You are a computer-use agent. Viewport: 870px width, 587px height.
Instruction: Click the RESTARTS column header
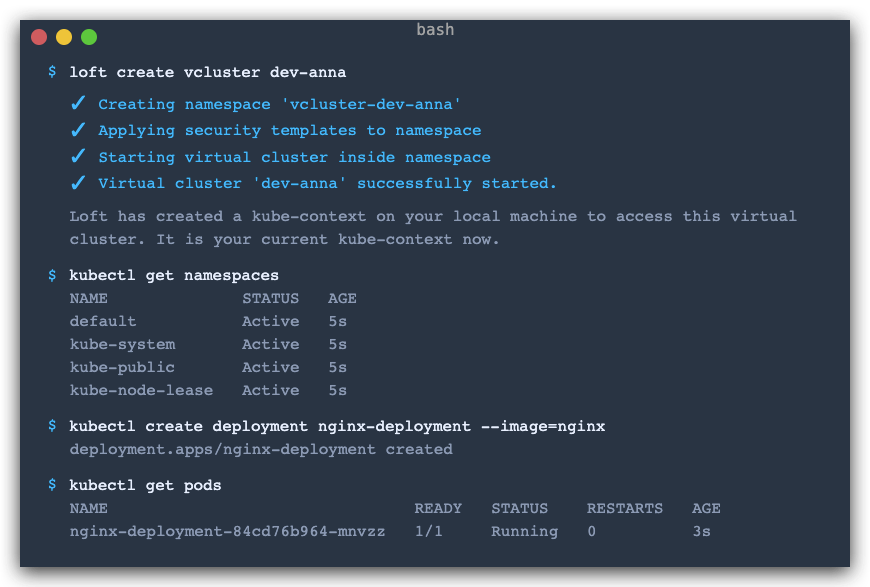pyautogui.click(x=625, y=508)
